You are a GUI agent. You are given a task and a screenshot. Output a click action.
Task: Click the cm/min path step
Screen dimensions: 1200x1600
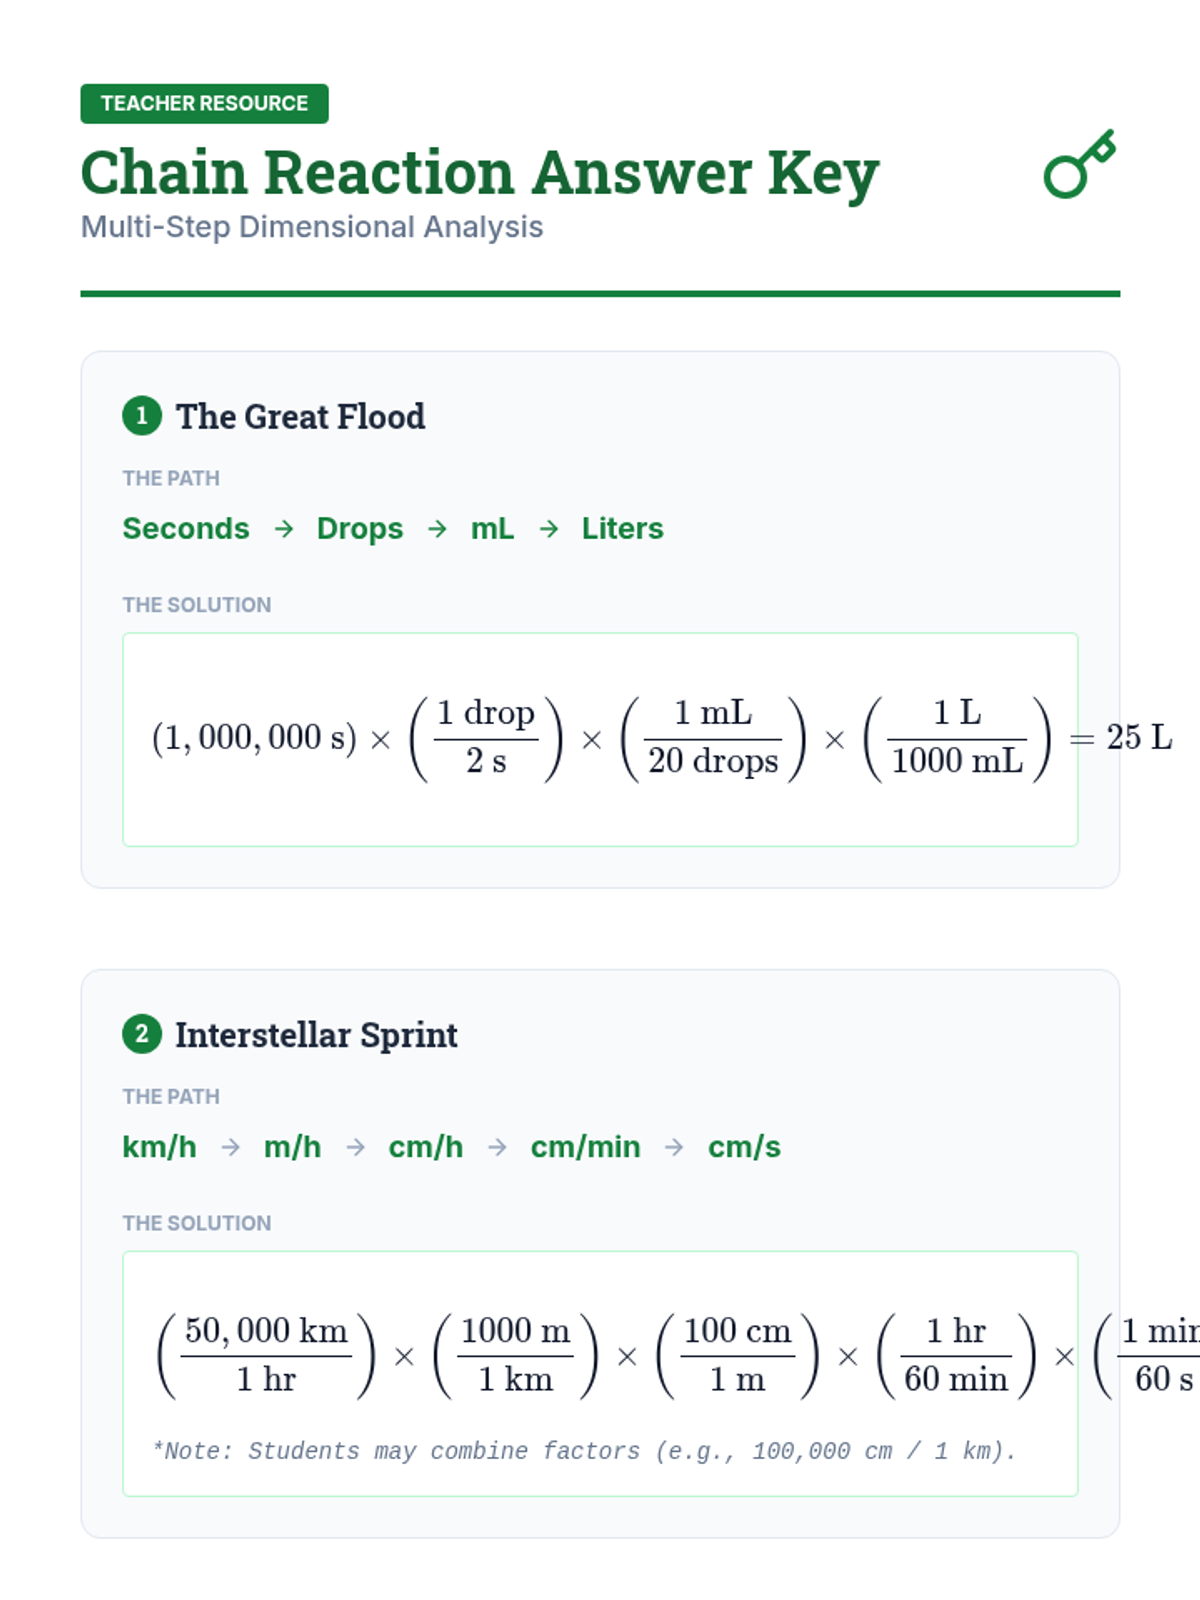coord(585,1146)
